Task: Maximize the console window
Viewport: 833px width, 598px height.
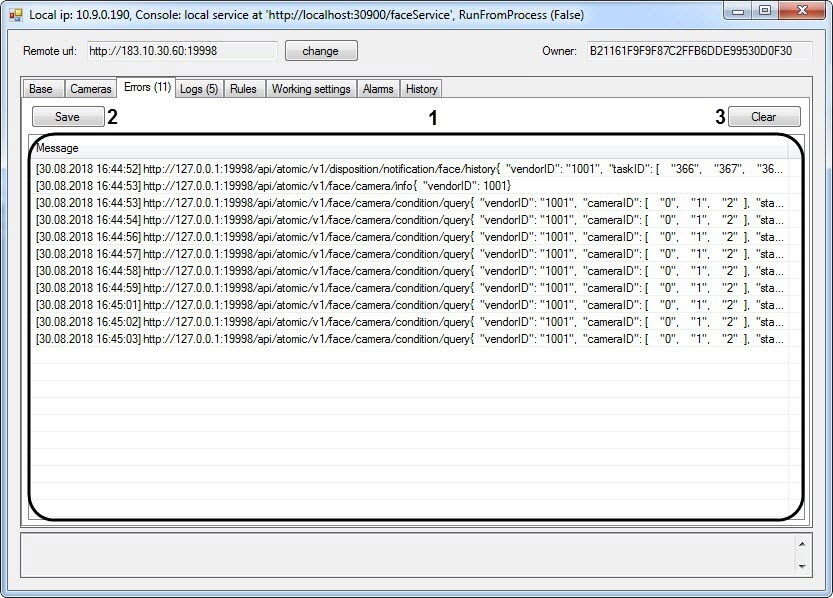Action: pyautogui.click(x=764, y=11)
